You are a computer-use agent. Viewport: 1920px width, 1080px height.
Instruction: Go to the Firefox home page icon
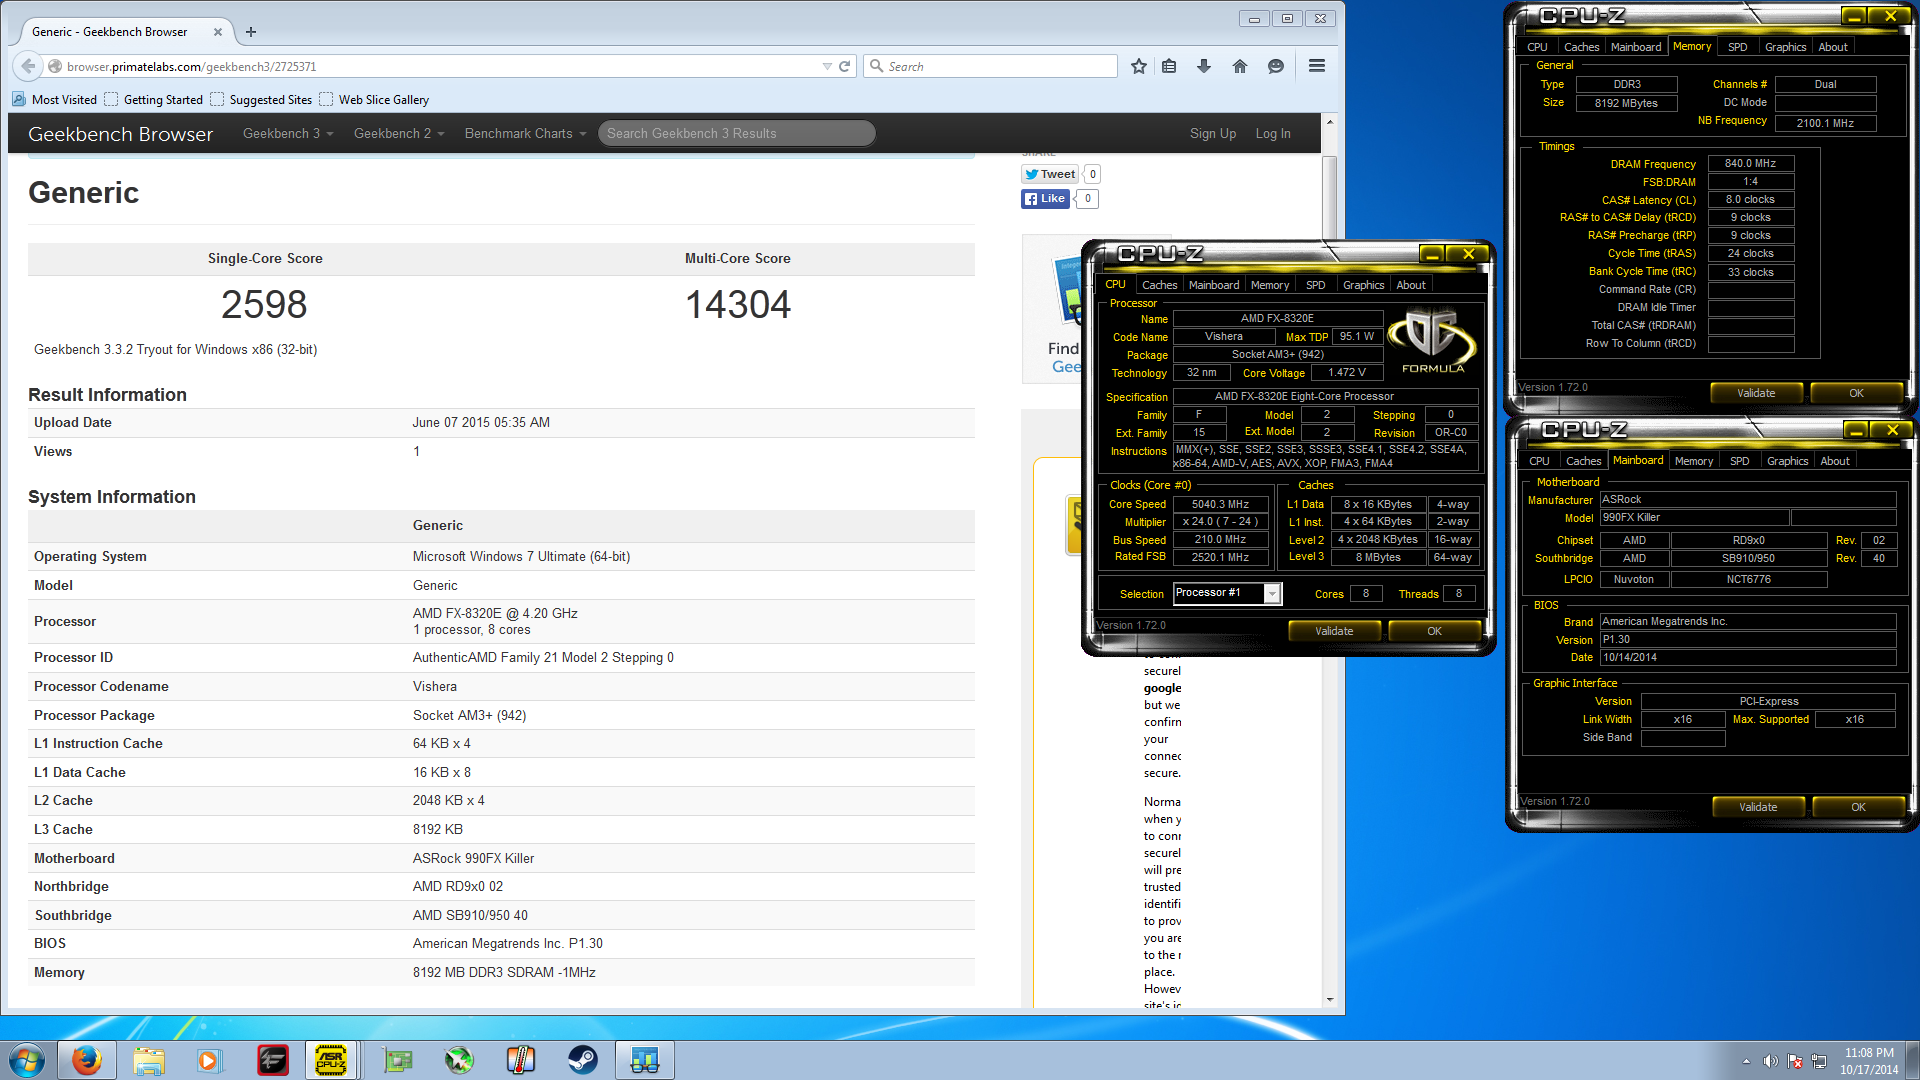point(1240,66)
